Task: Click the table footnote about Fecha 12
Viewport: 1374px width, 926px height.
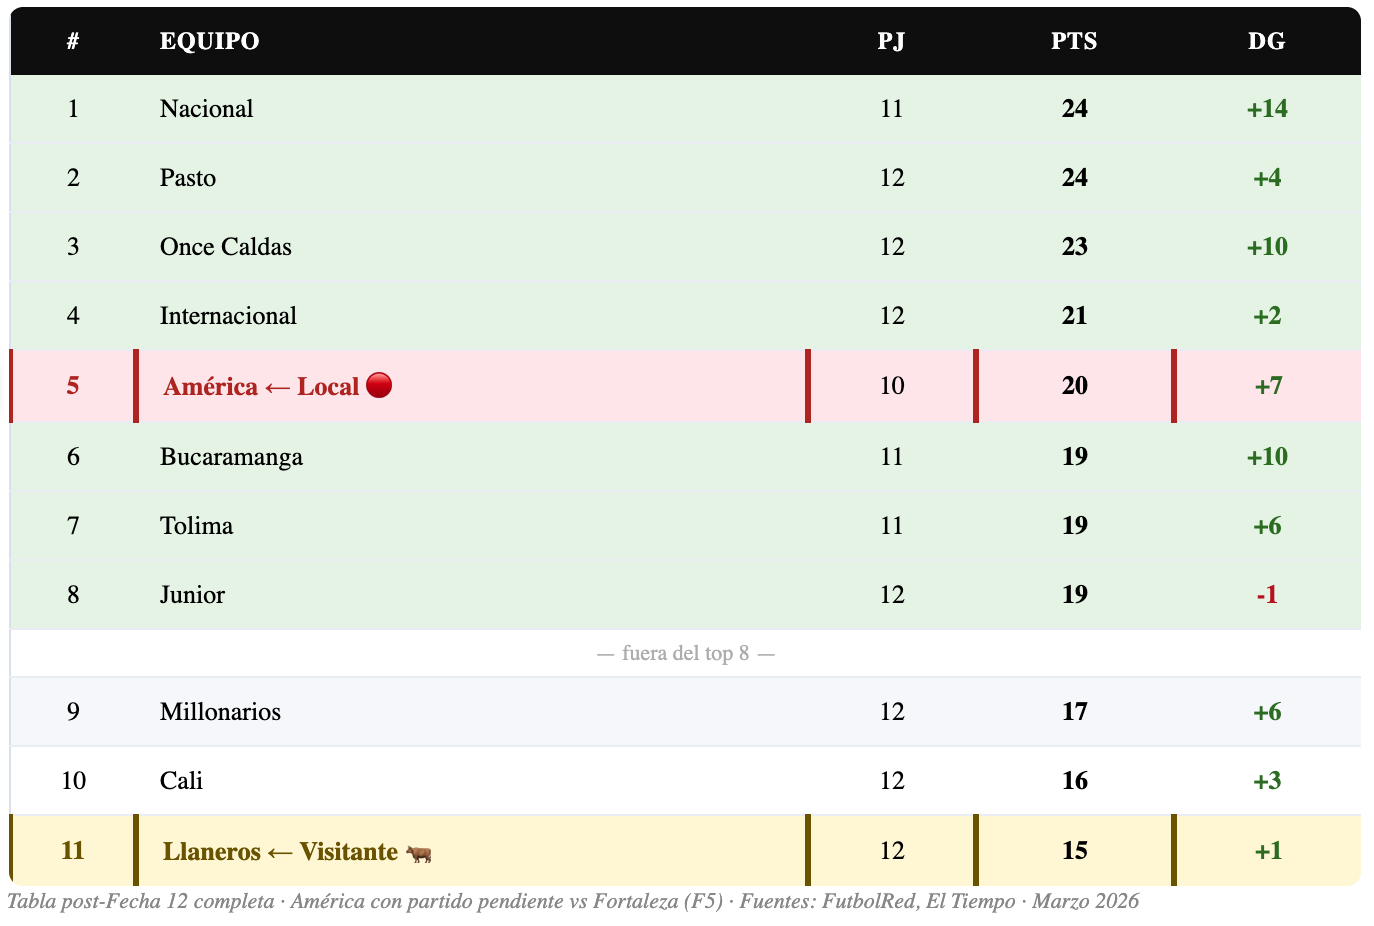Action: [x=572, y=901]
